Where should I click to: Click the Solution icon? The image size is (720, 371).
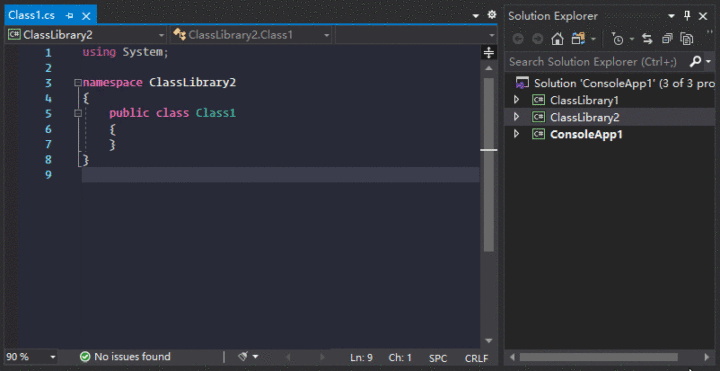(x=522, y=83)
